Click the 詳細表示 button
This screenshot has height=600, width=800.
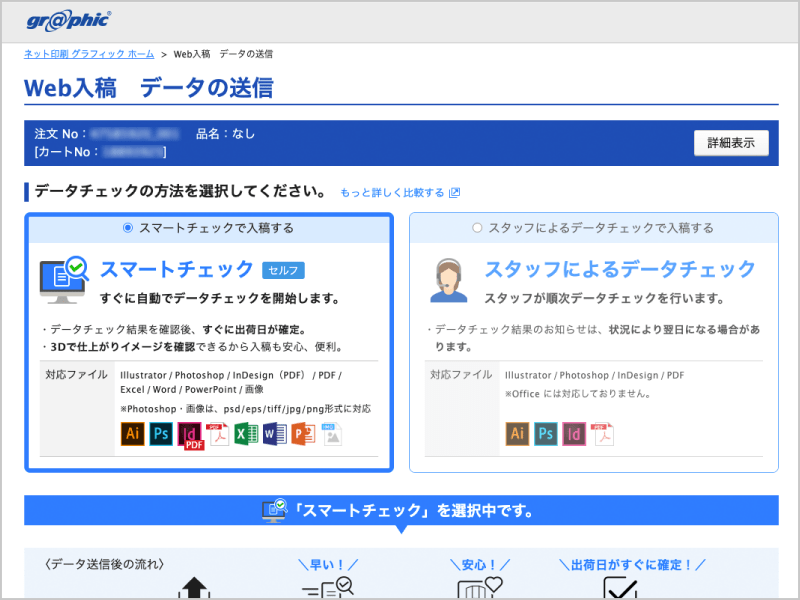tap(731, 142)
